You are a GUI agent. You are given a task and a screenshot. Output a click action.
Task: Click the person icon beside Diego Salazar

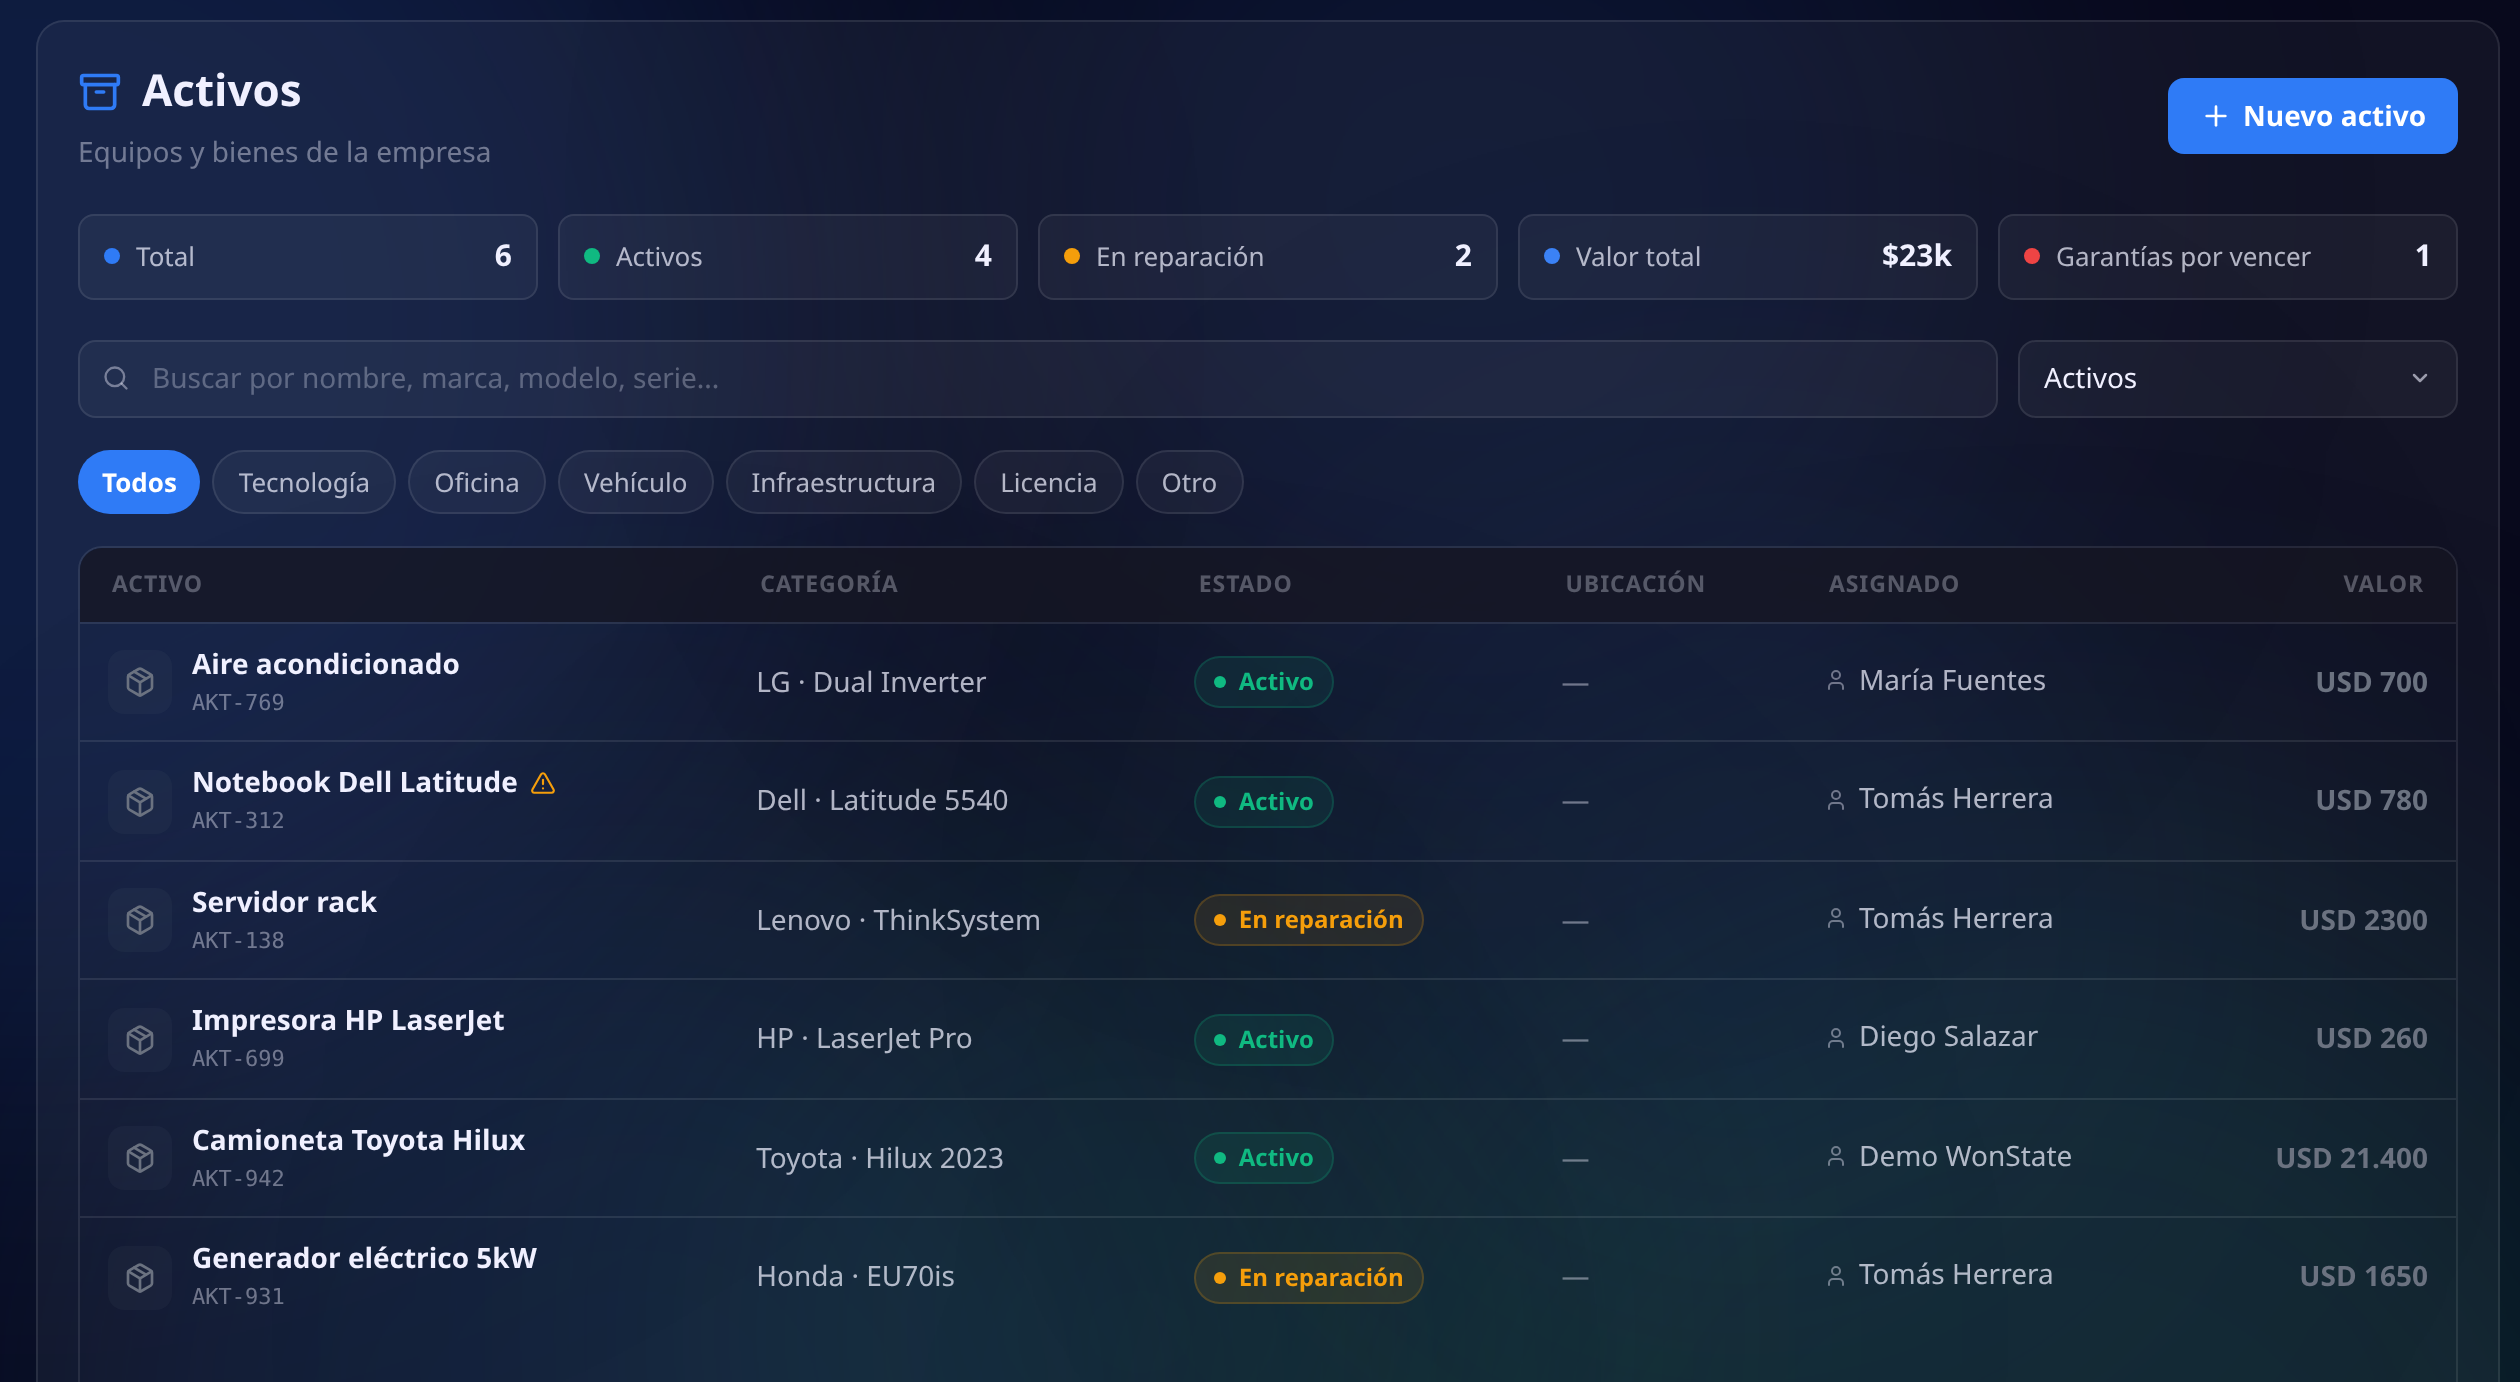(x=1836, y=1038)
